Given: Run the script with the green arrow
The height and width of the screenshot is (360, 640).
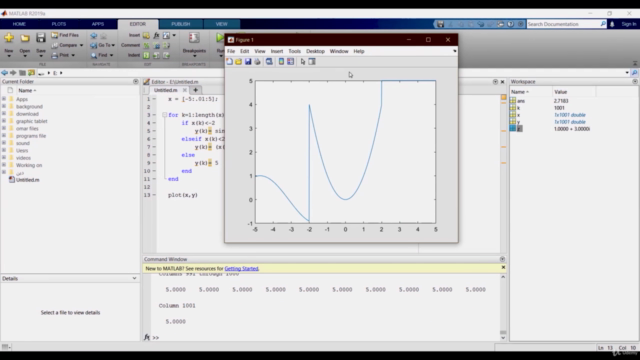Looking at the screenshot, I should point(220,38).
